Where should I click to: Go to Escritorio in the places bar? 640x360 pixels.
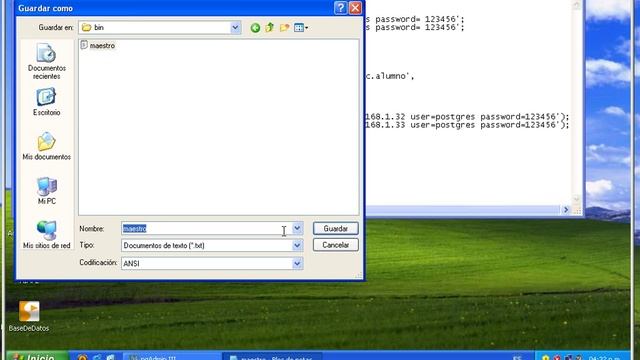(x=47, y=102)
